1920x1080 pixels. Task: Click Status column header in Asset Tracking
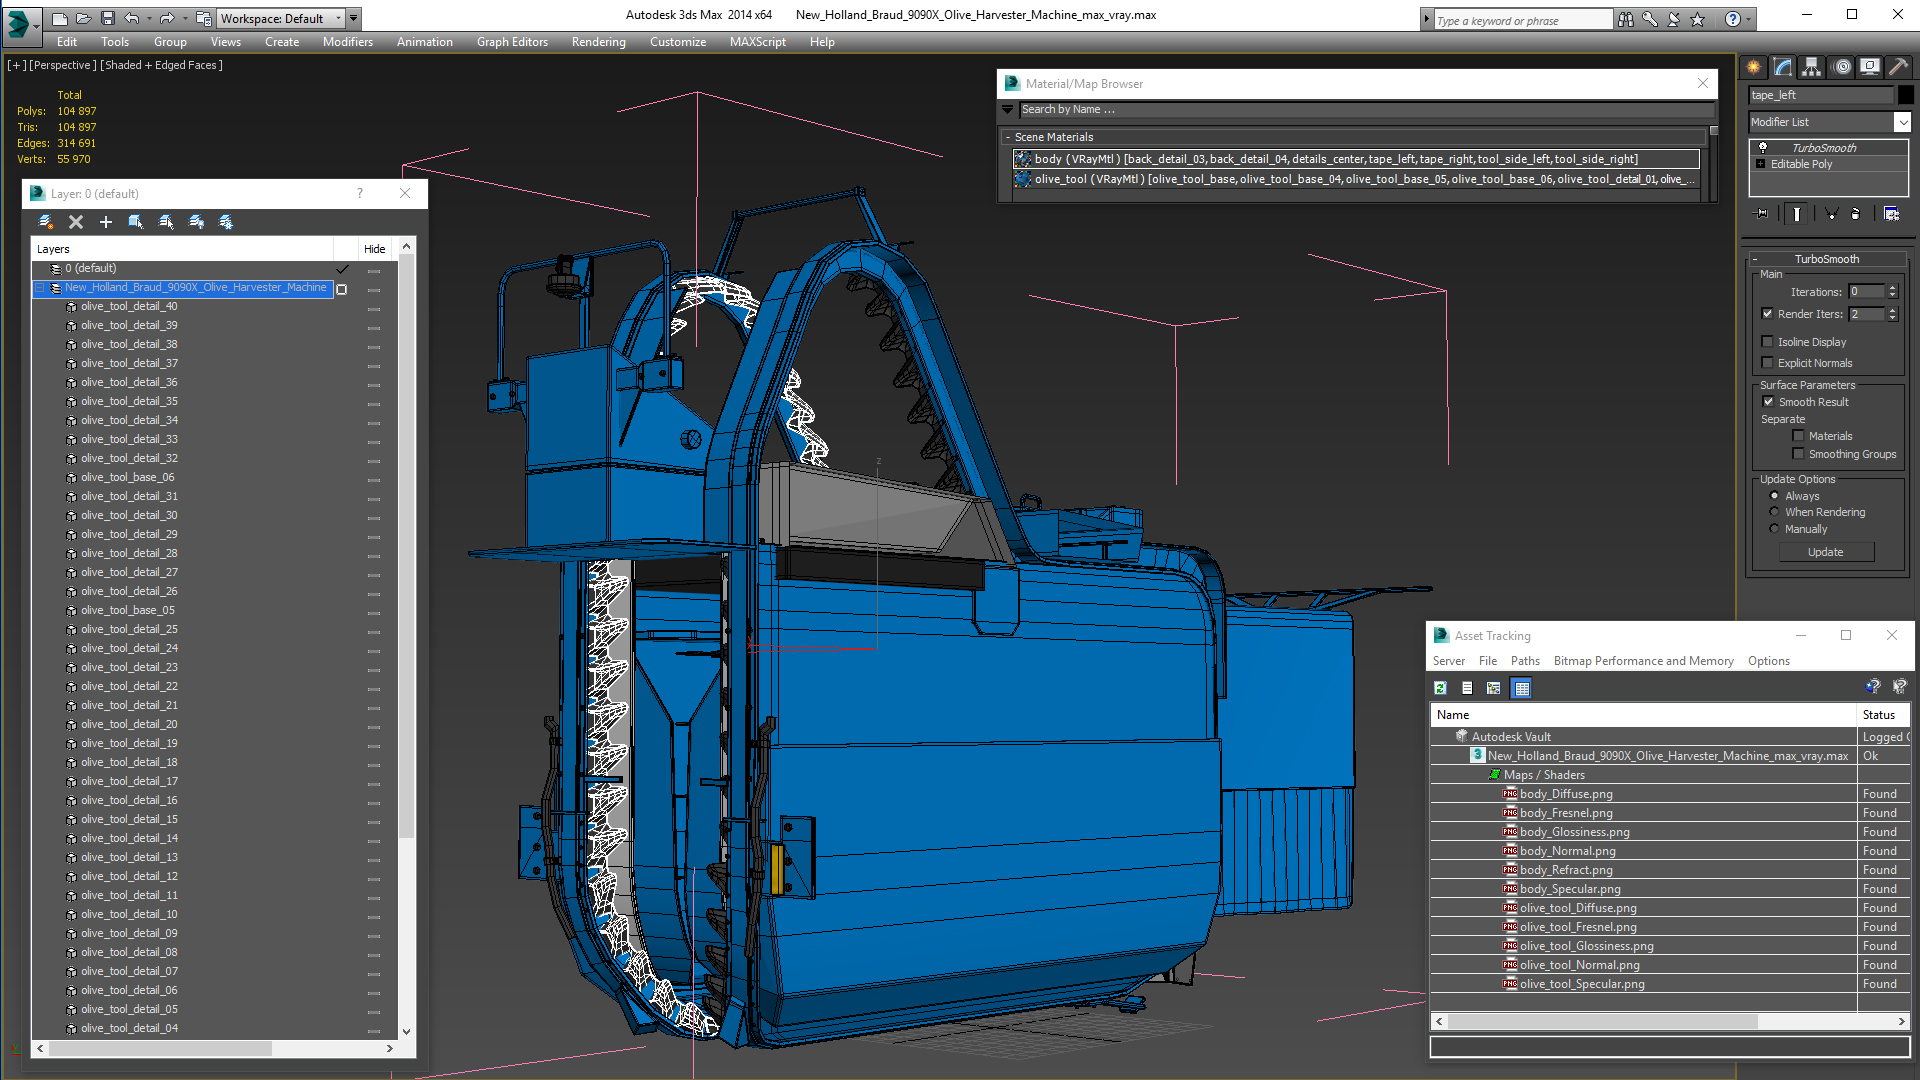click(x=1883, y=715)
